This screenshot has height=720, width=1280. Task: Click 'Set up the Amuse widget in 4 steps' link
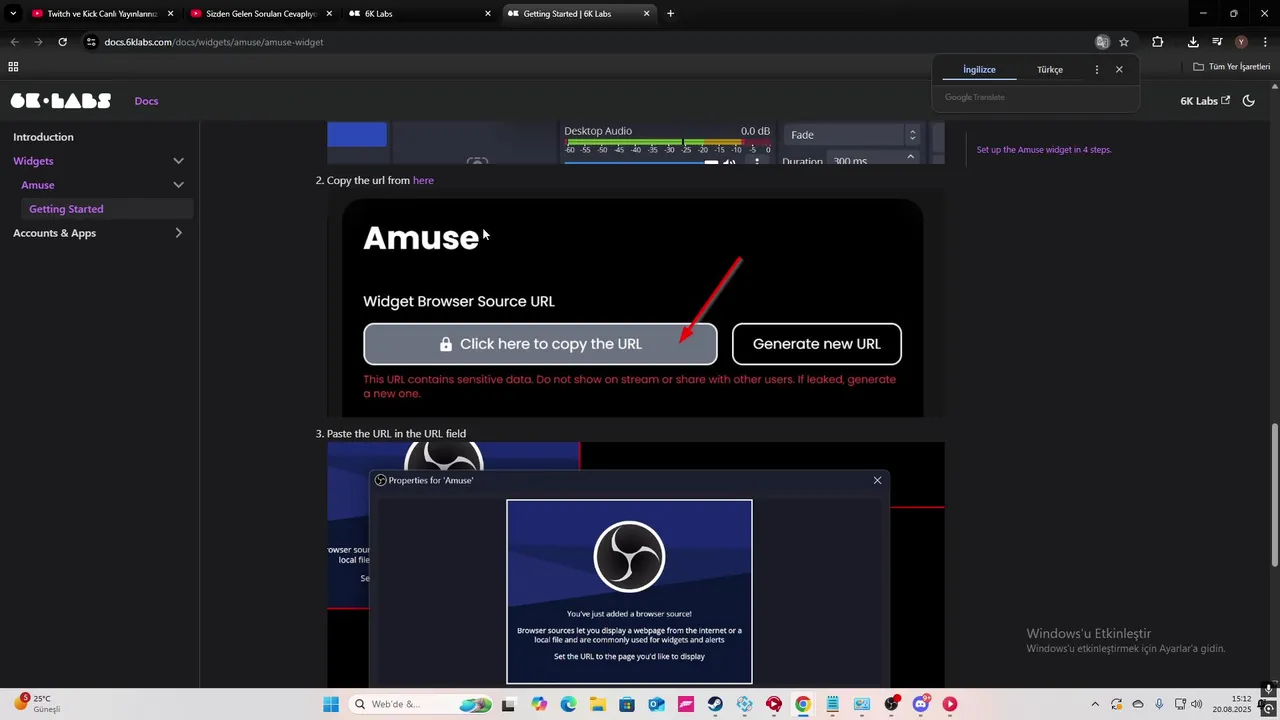pos(1044,150)
